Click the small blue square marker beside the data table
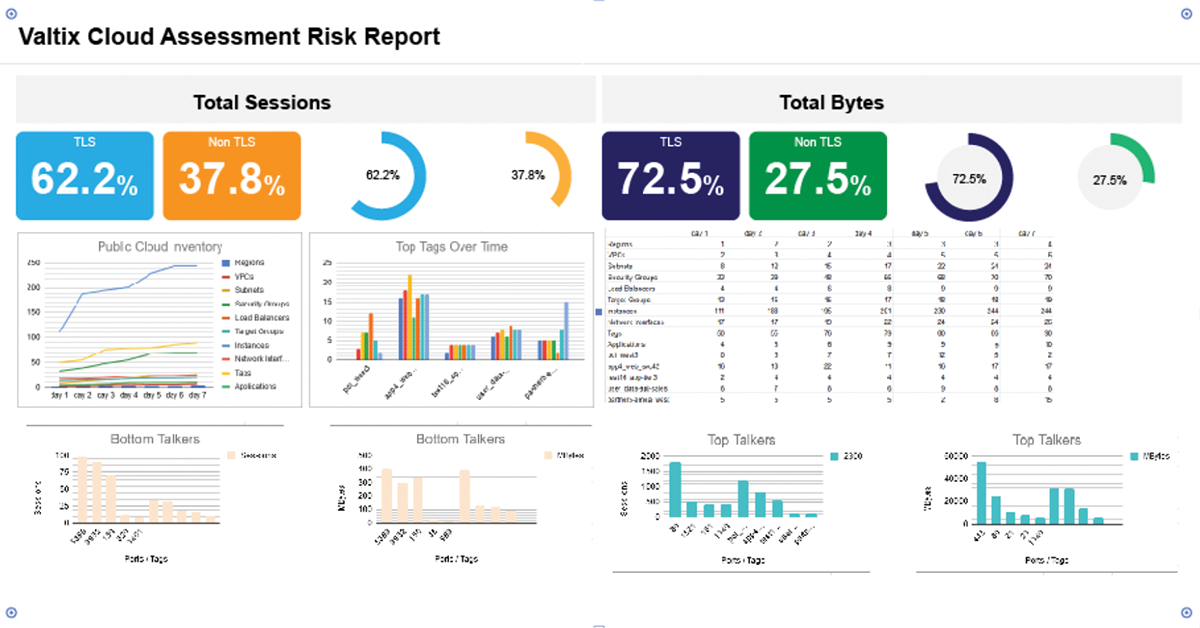The height and width of the screenshot is (628, 1200). (x=597, y=310)
